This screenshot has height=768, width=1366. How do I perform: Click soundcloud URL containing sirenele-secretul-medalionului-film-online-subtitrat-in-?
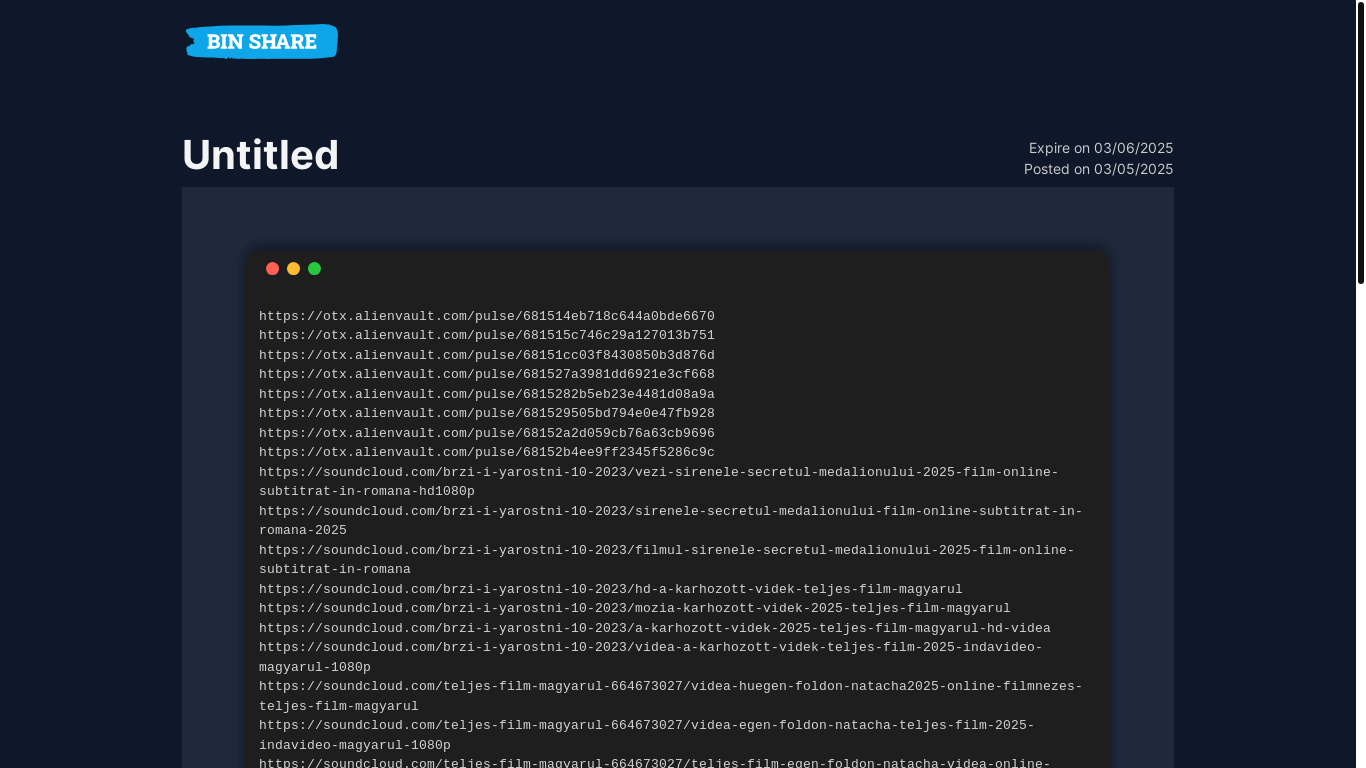tap(671, 521)
